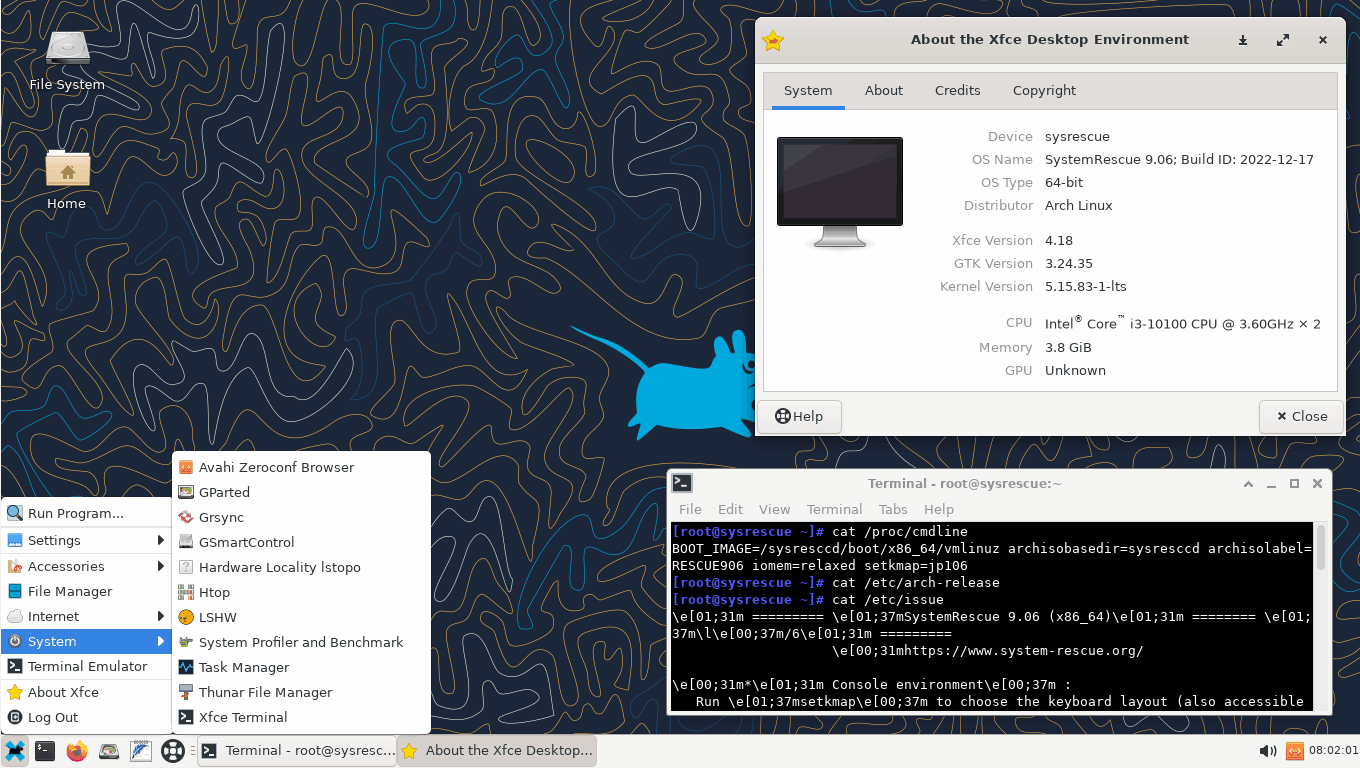Launch the terminal from the panel launcher
The image size is (1360, 768).
point(45,750)
